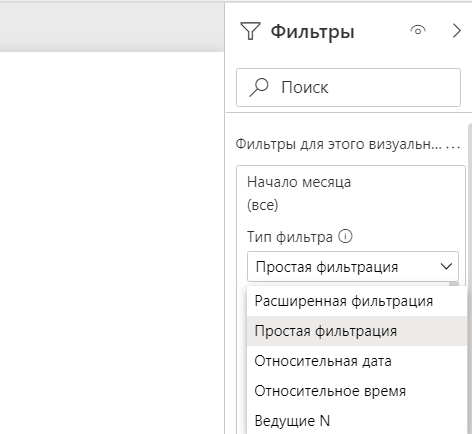Viewport: 472px width, 434px height.
Task: Click the funnel Filters icon
Action: [250, 31]
